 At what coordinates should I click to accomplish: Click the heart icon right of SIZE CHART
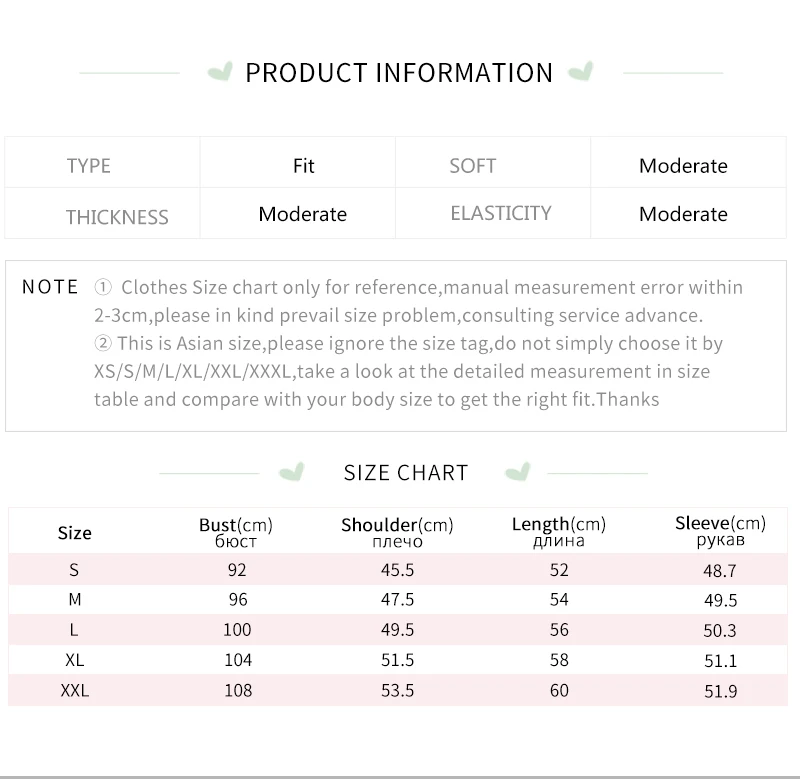pyautogui.click(x=517, y=472)
